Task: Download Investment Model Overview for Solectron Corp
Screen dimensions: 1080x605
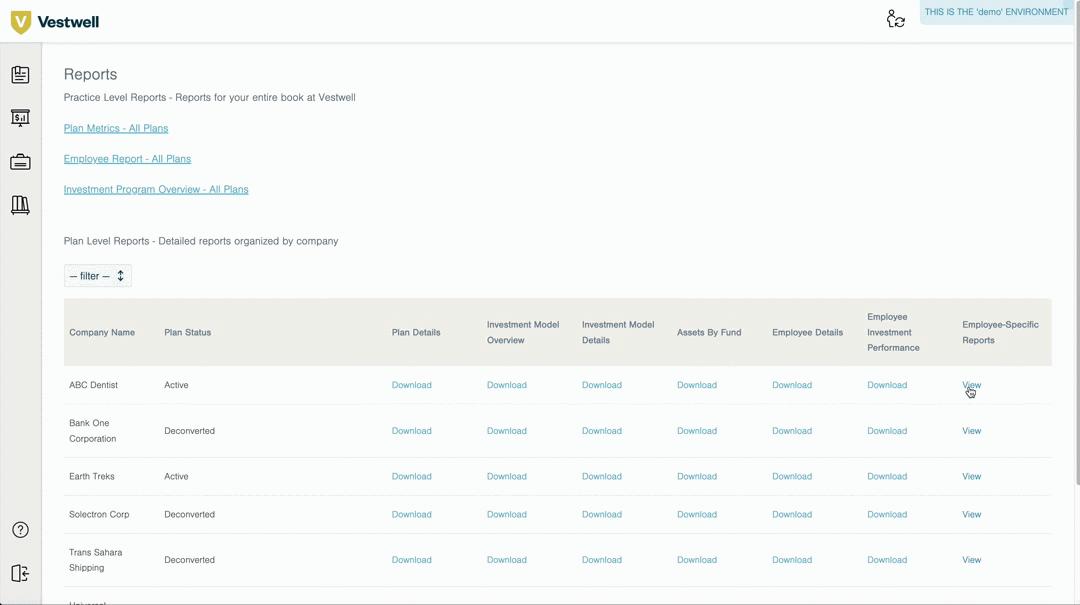Action: 507,514
